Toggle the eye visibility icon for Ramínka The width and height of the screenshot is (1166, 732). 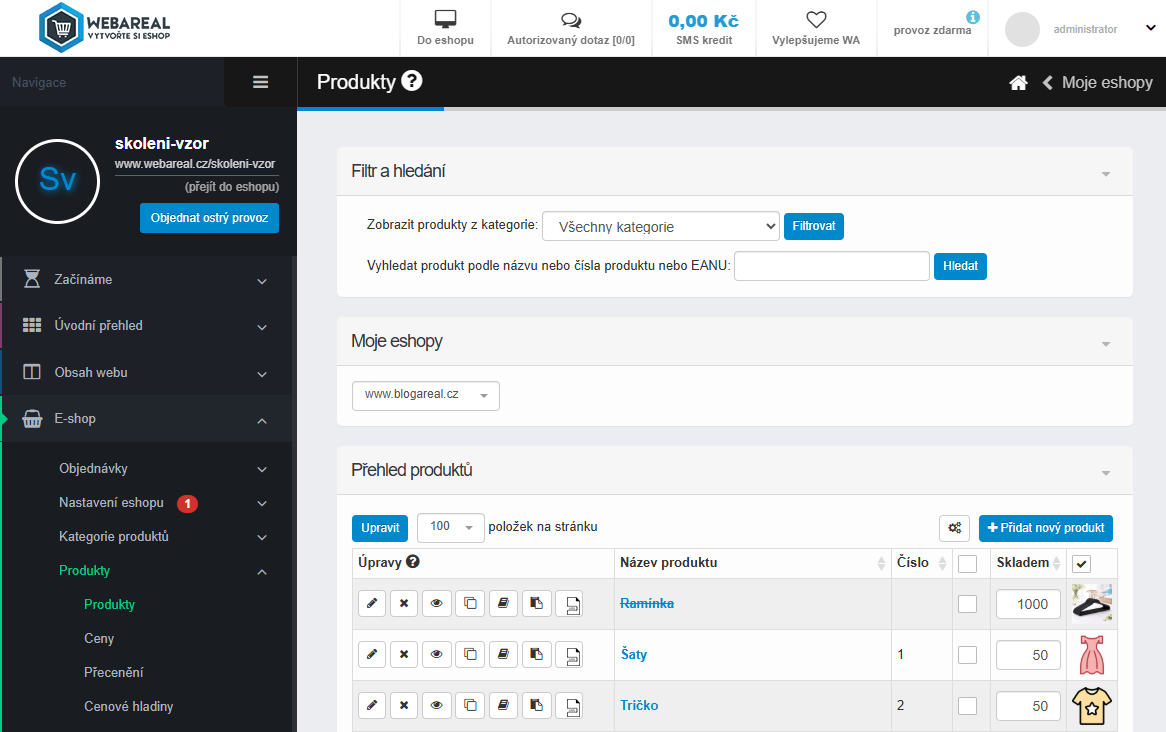[x=436, y=604]
